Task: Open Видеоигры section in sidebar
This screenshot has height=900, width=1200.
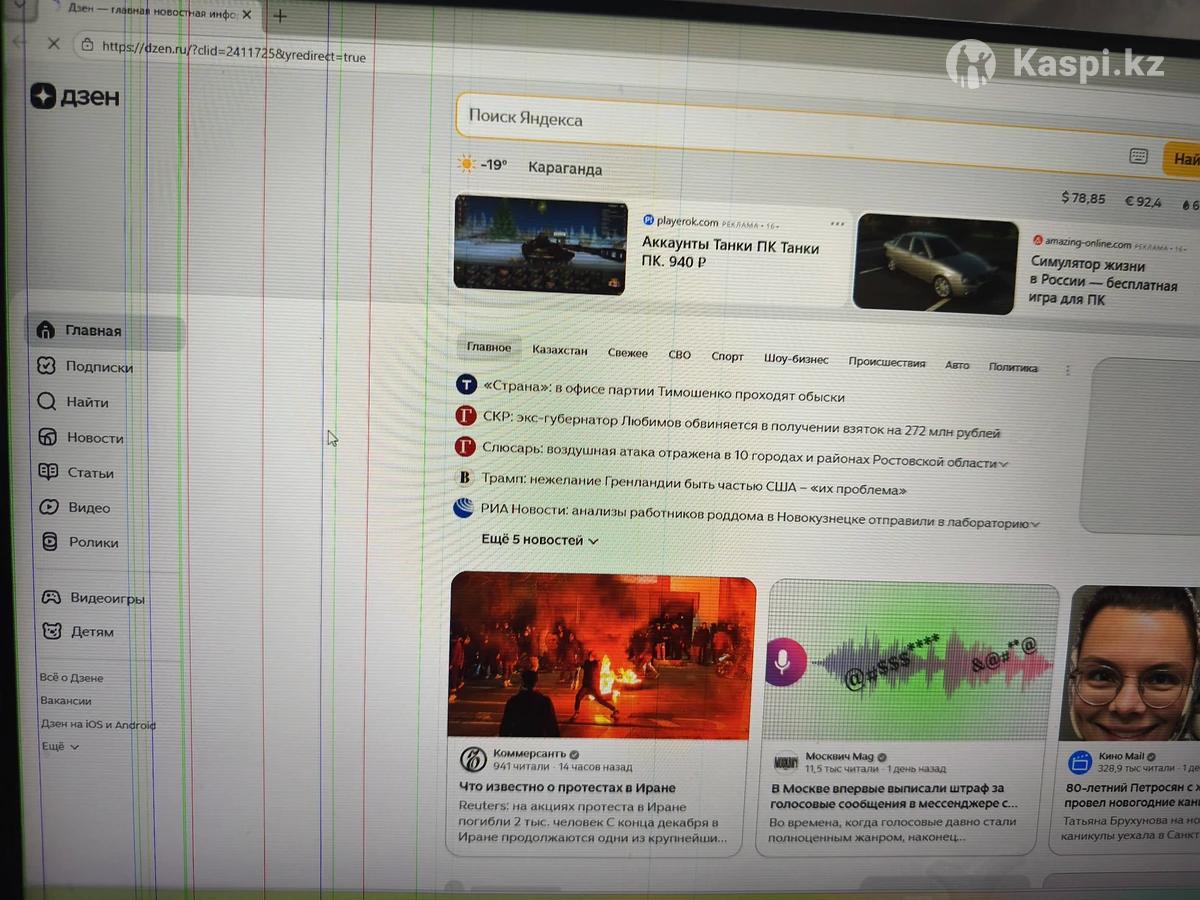Action: (106, 599)
